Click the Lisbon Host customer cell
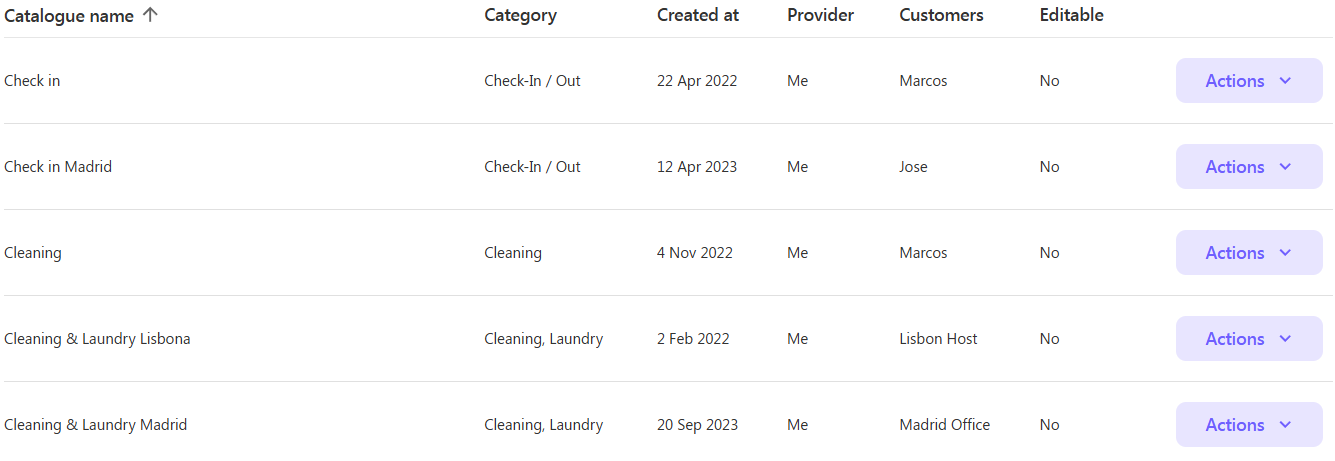Viewport: 1335px width, 461px height. point(938,339)
